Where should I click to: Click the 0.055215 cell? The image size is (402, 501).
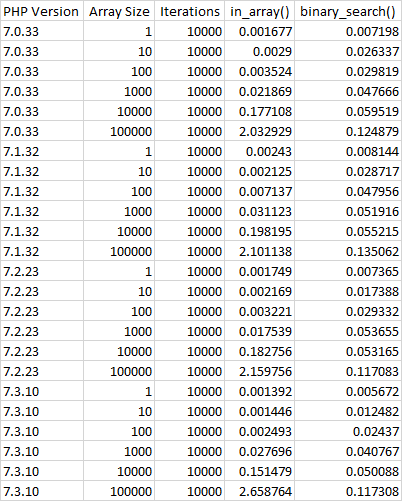(x=348, y=231)
